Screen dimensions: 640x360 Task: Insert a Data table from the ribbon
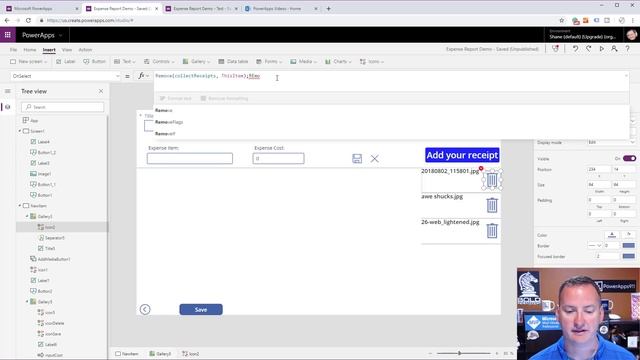tap(233, 62)
